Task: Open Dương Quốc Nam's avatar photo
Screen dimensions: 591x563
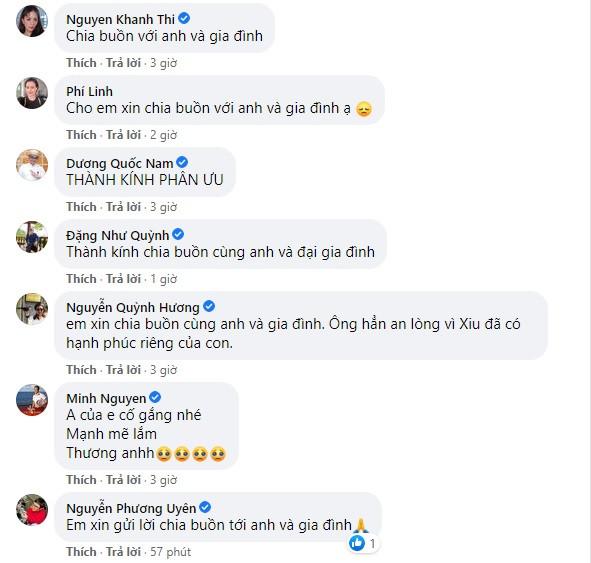Action: [32, 165]
